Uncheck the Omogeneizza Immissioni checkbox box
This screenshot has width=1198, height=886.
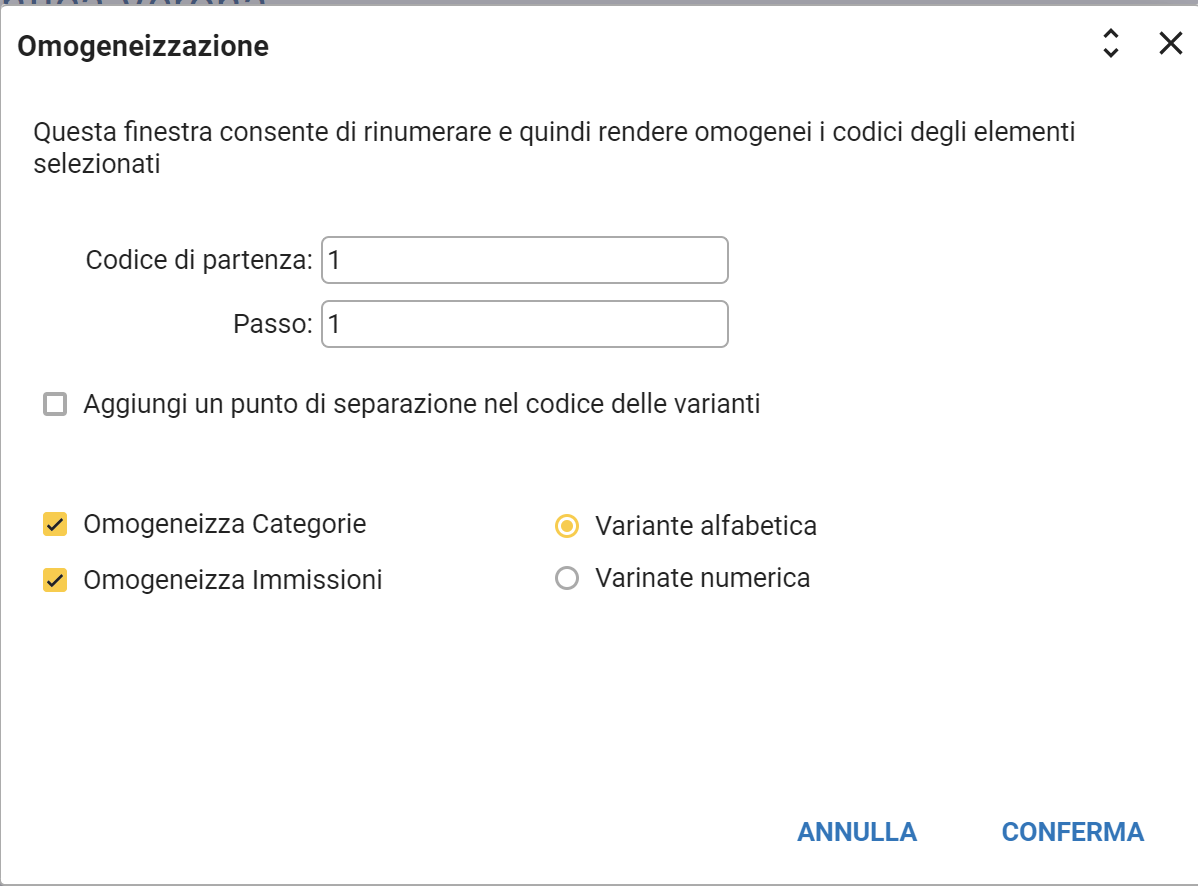(55, 580)
